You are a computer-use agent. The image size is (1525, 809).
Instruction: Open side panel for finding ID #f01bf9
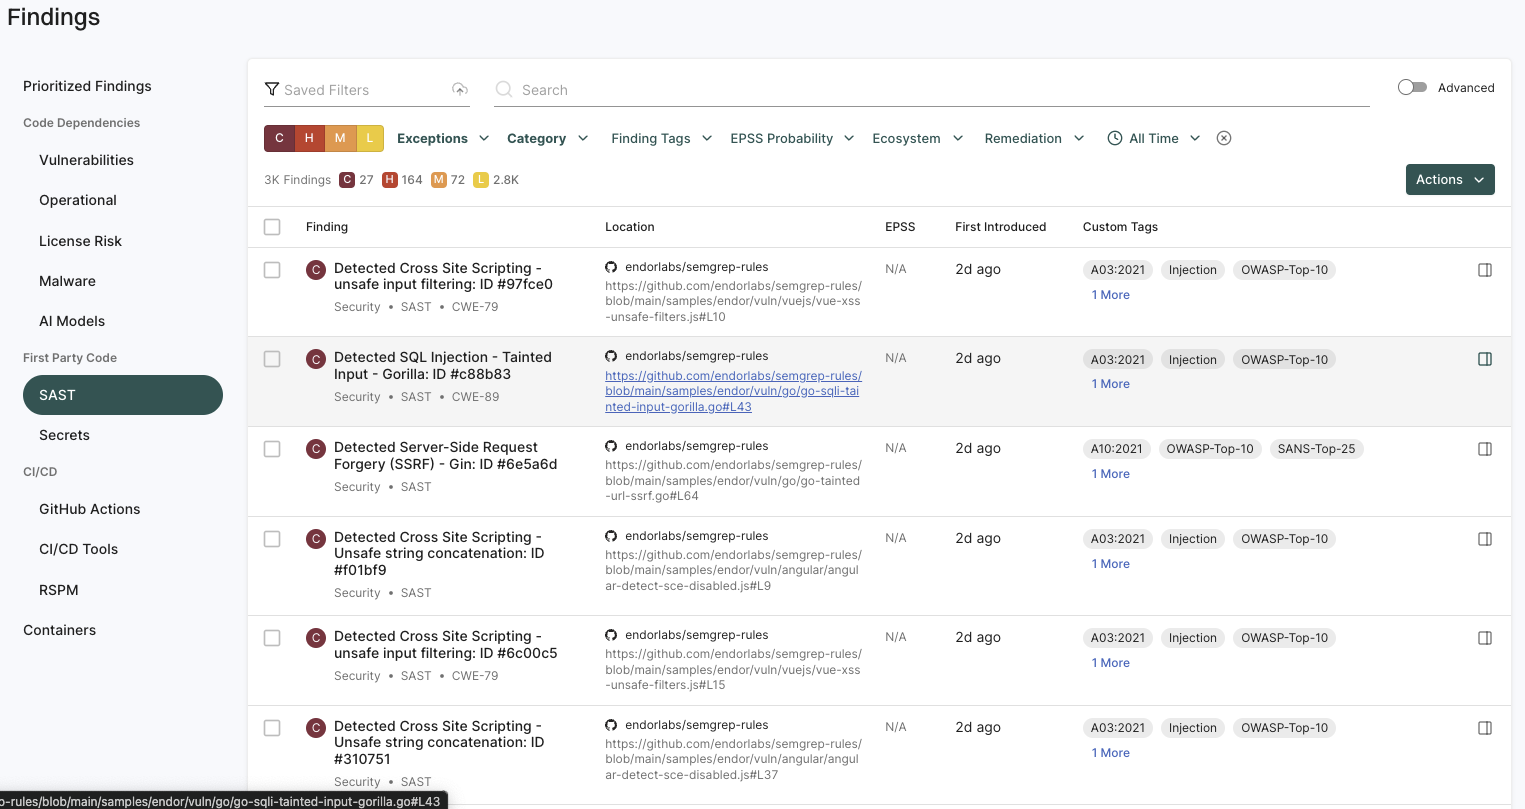point(1485,539)
